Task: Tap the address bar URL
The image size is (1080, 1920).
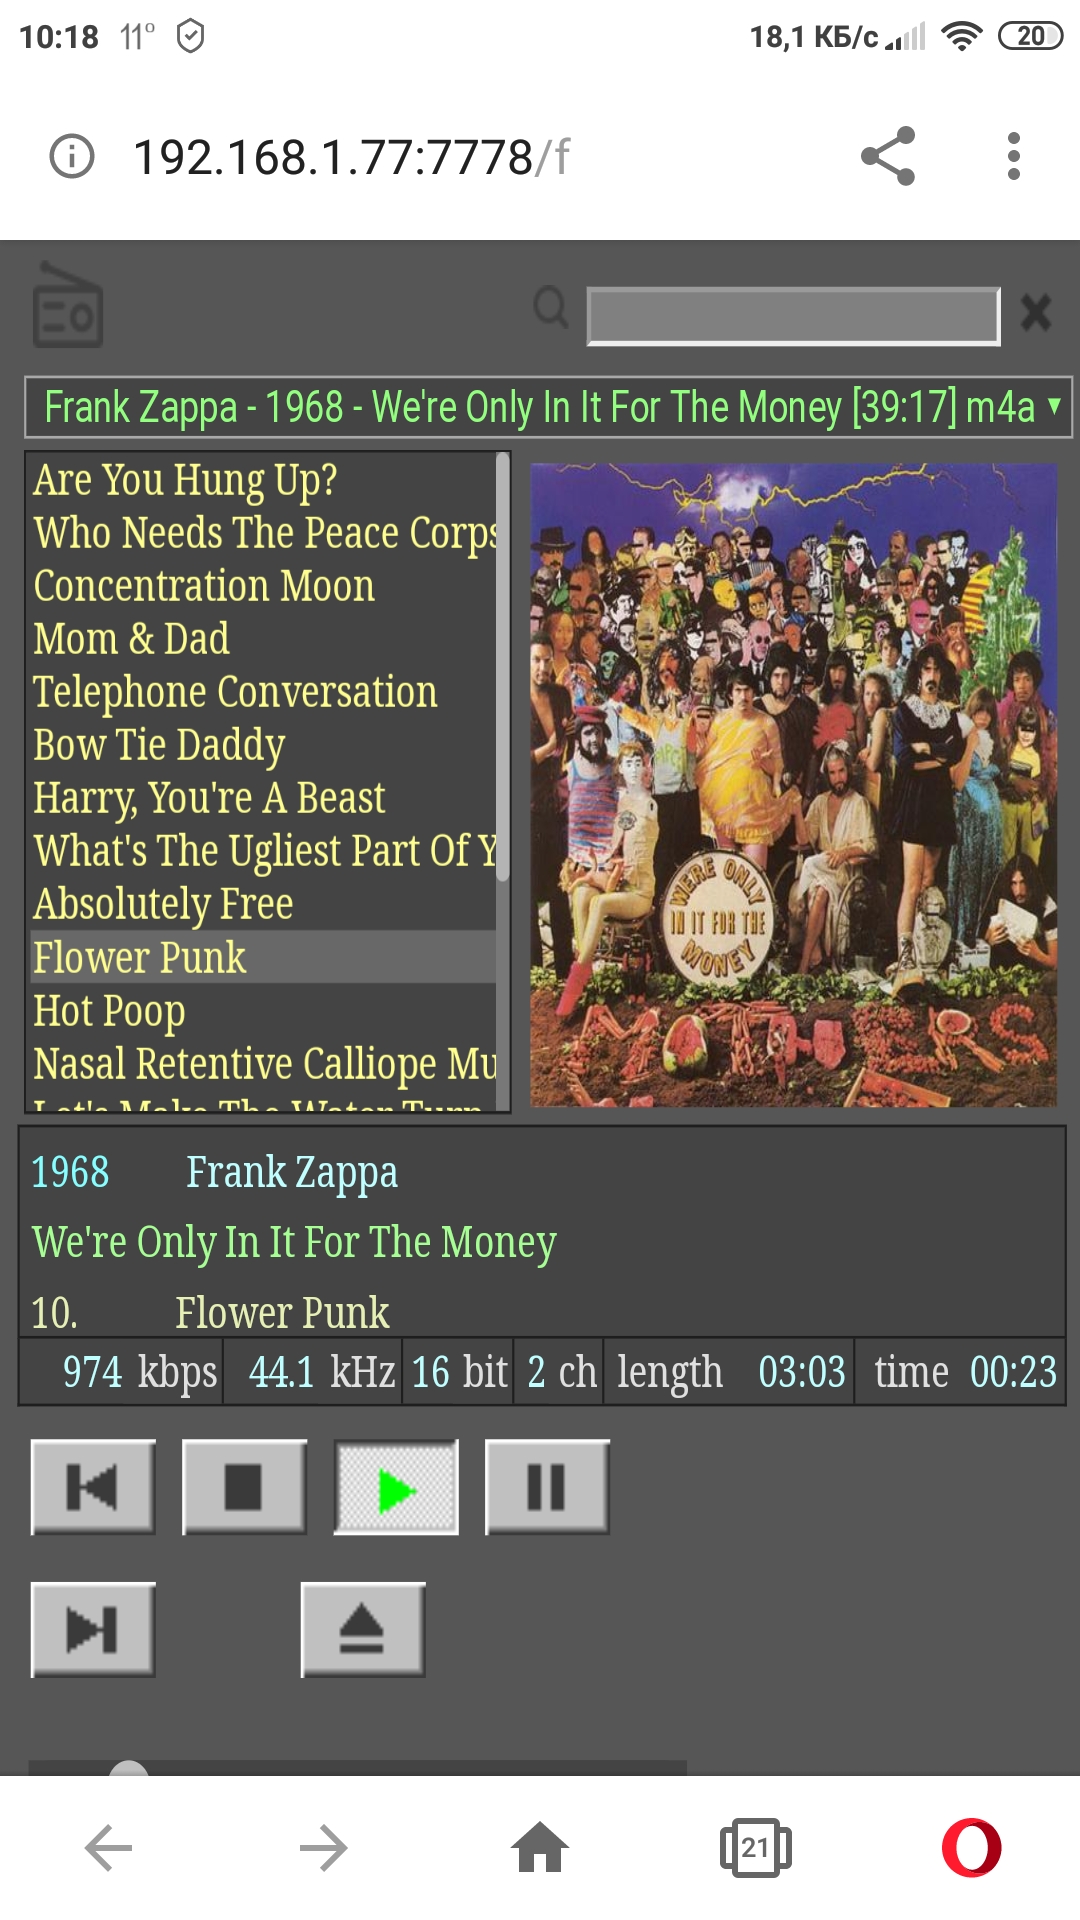Action: tap(351, 157)
